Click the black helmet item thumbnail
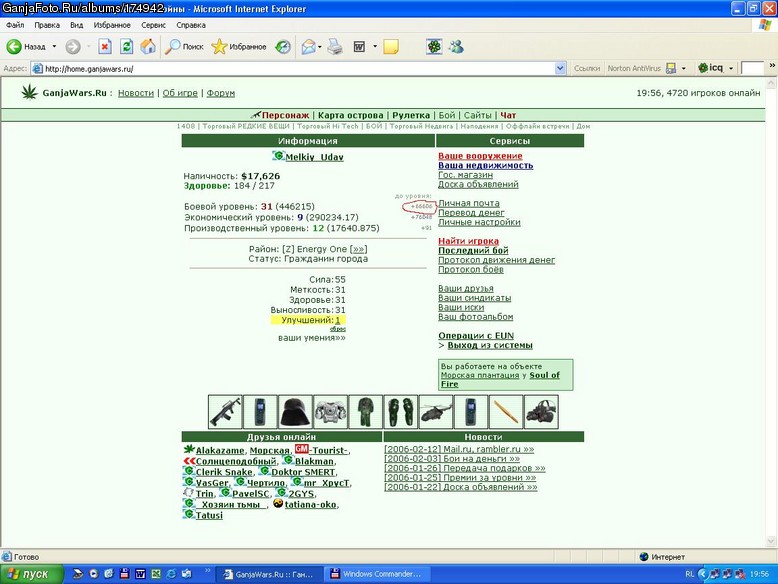 click(x=295, y=412)
